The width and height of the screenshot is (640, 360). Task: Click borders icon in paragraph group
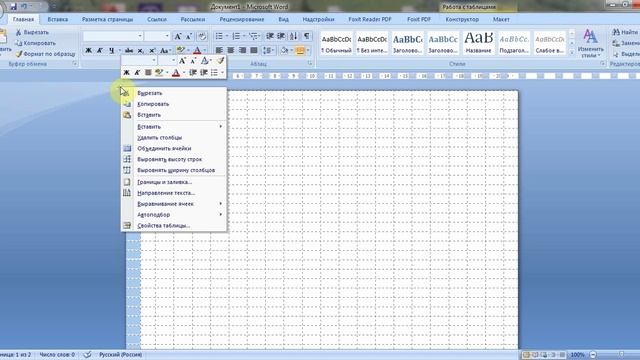[x=300, y=50]
